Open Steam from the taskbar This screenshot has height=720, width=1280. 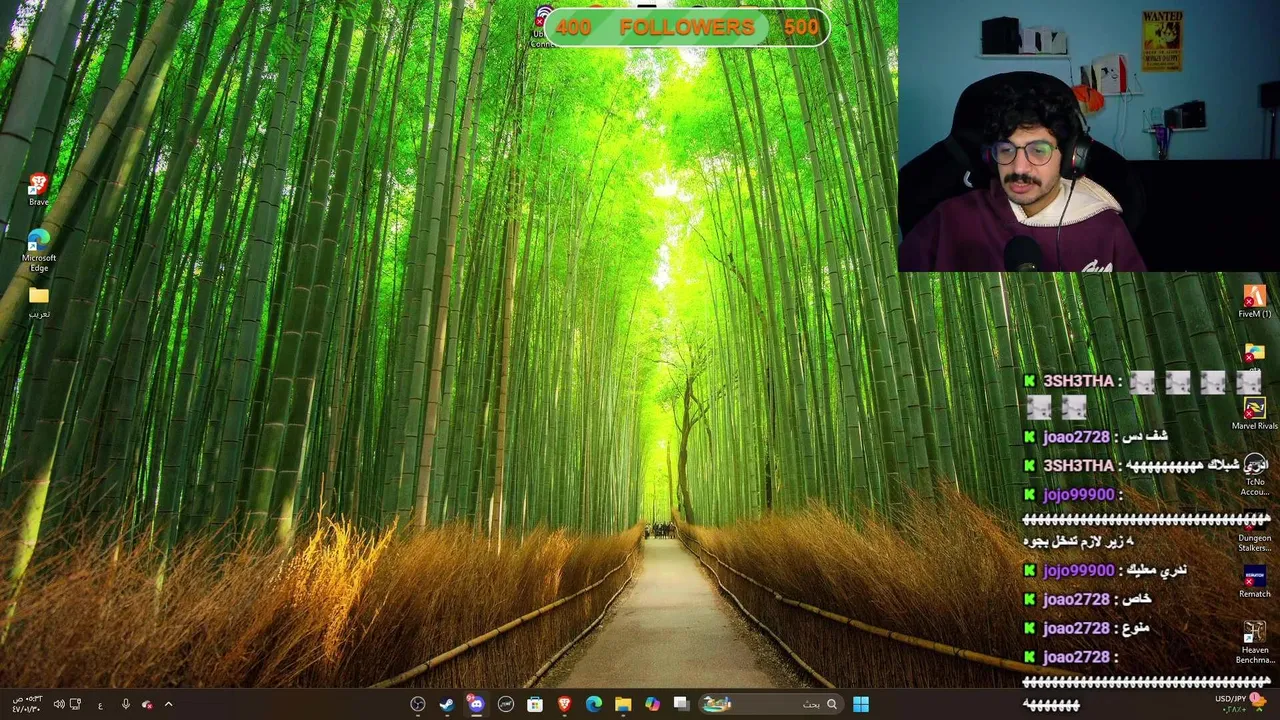tap(447, 704)
